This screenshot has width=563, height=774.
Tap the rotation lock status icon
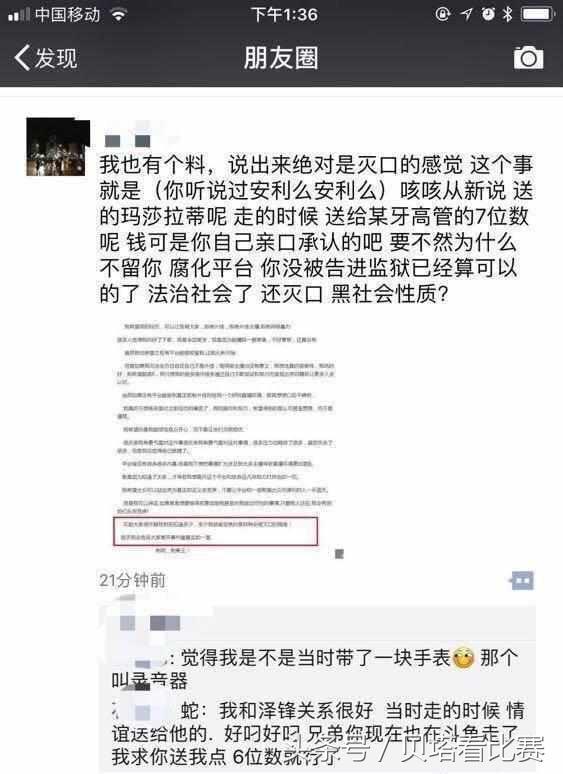tap(443, 14)
